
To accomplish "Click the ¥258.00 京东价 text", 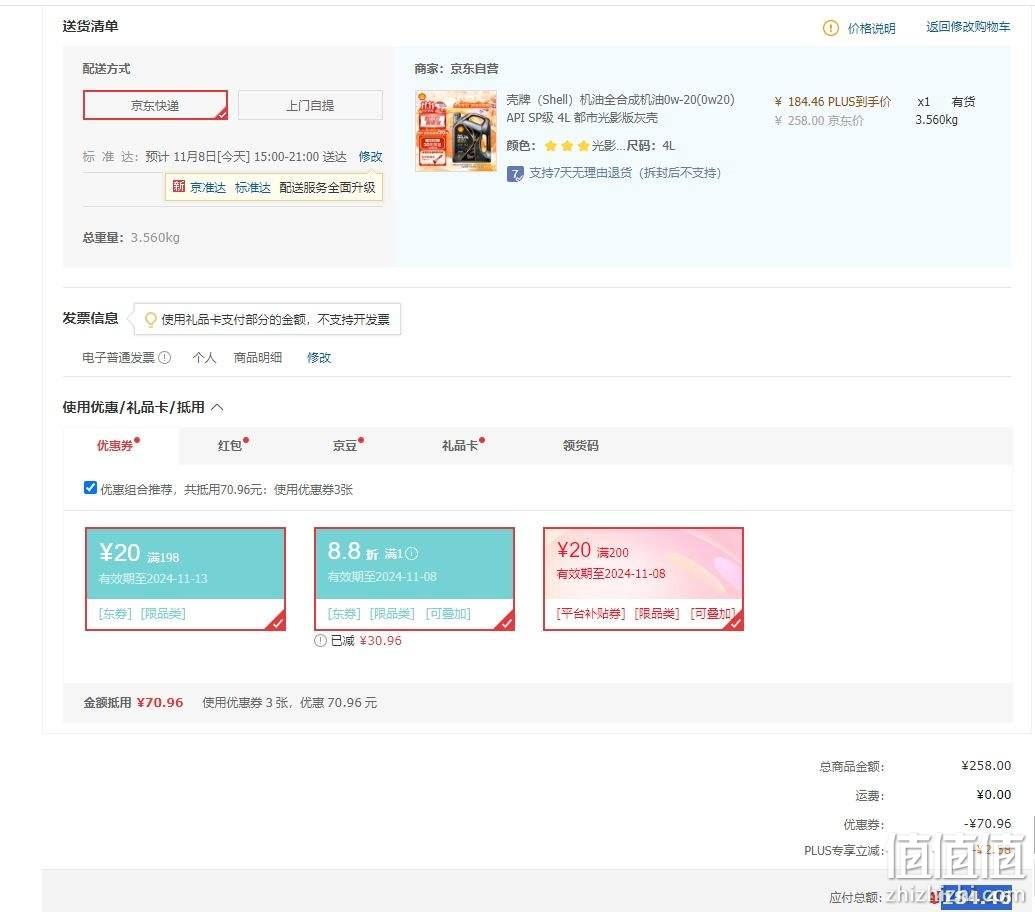I will (x=818, y=121).
